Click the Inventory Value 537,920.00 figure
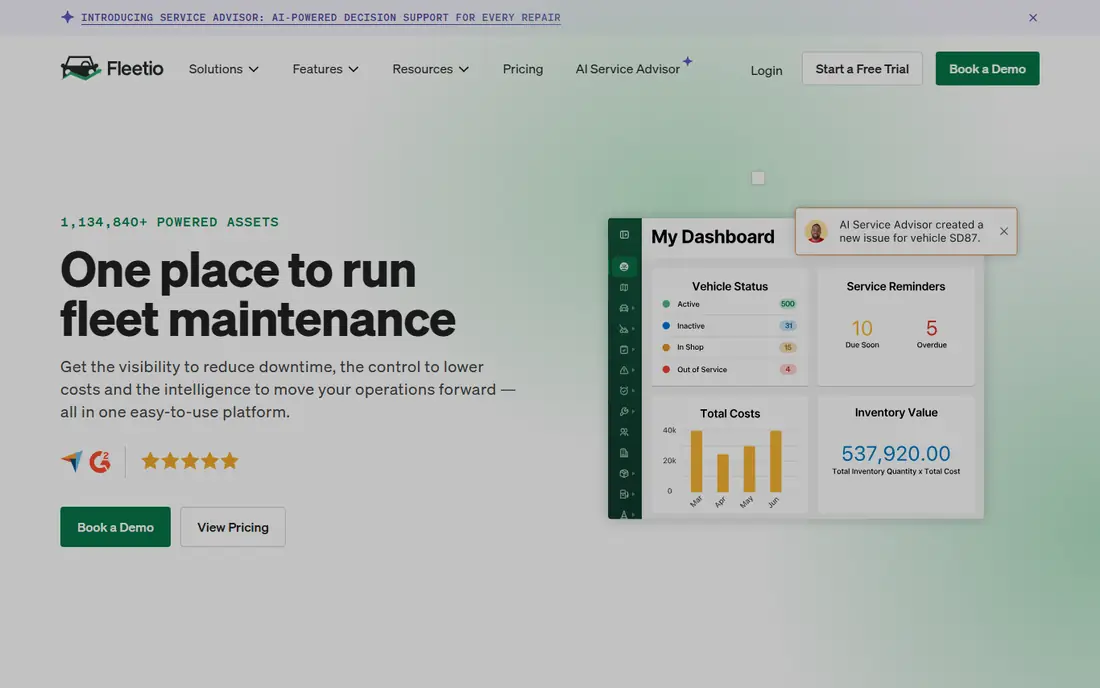The width and height of the screenshot is (1100, 688). (896, 454)
